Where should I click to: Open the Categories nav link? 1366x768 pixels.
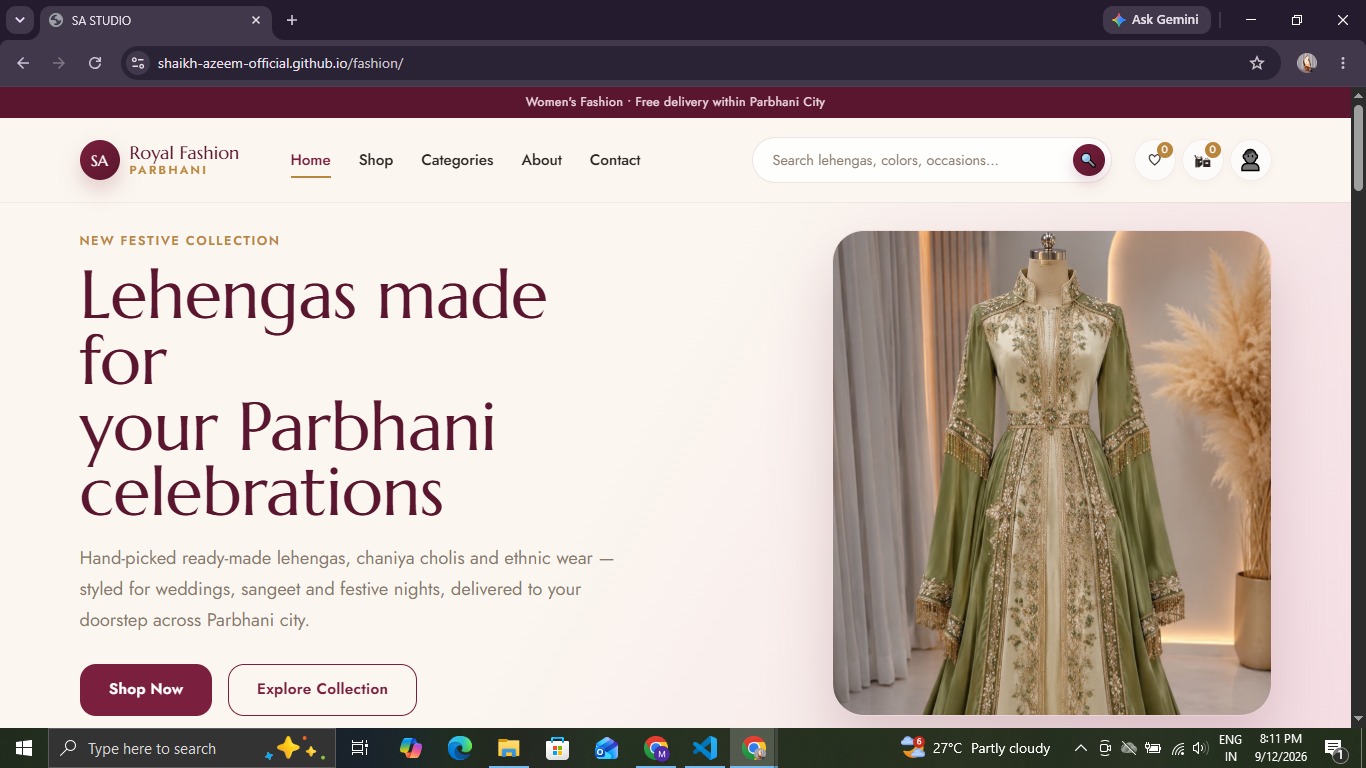[457, 160]
